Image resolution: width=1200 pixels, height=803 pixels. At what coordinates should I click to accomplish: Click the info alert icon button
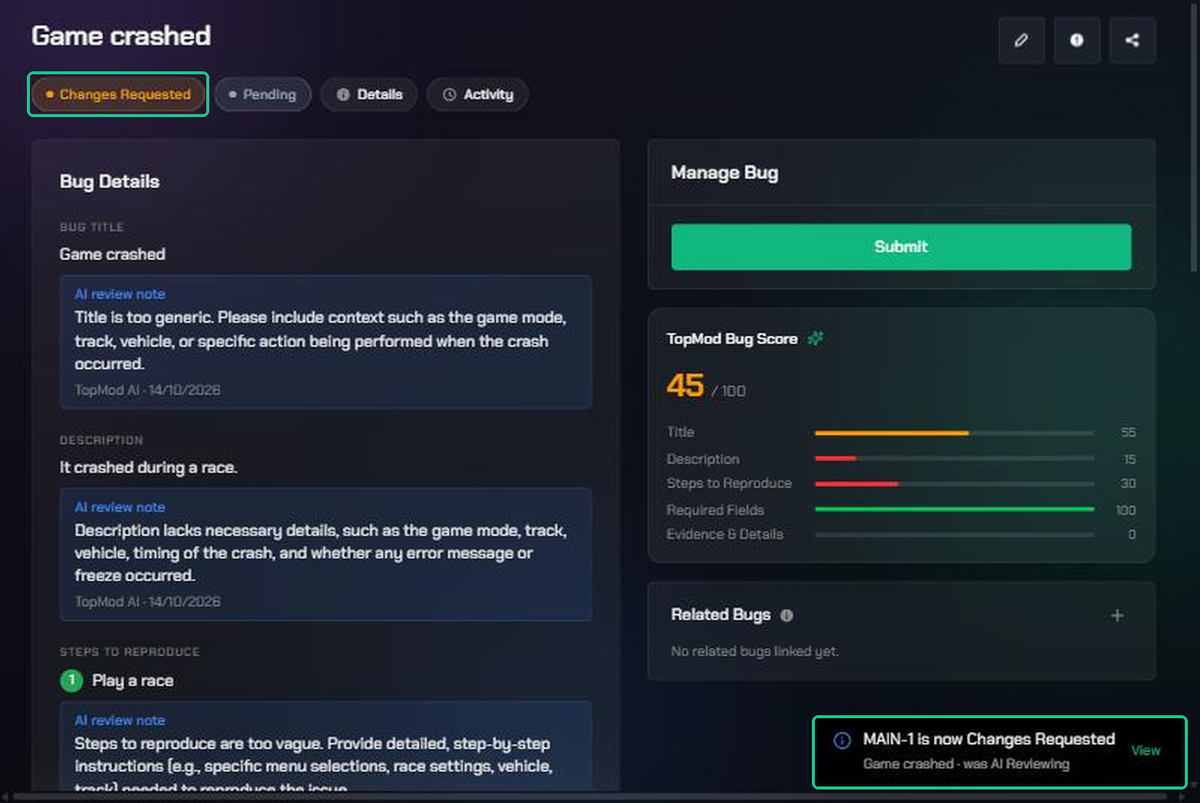click(x=1077, y=41)
